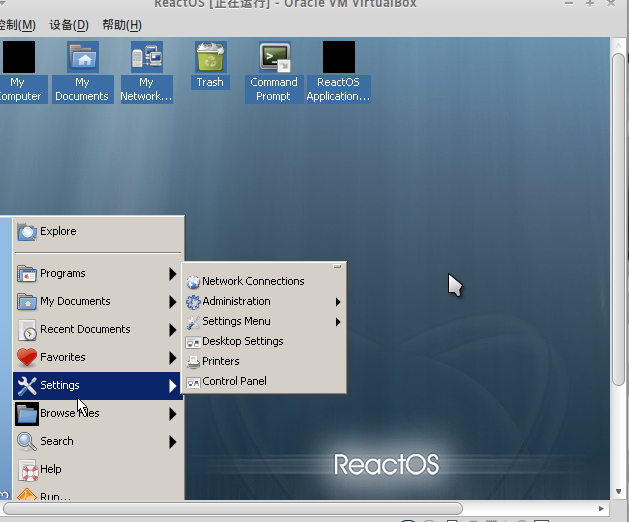The height and width of the screenshot is (522, 629).
Task: Click the right arrow of the horizontal scrollbar
Action: coord(601,508)
